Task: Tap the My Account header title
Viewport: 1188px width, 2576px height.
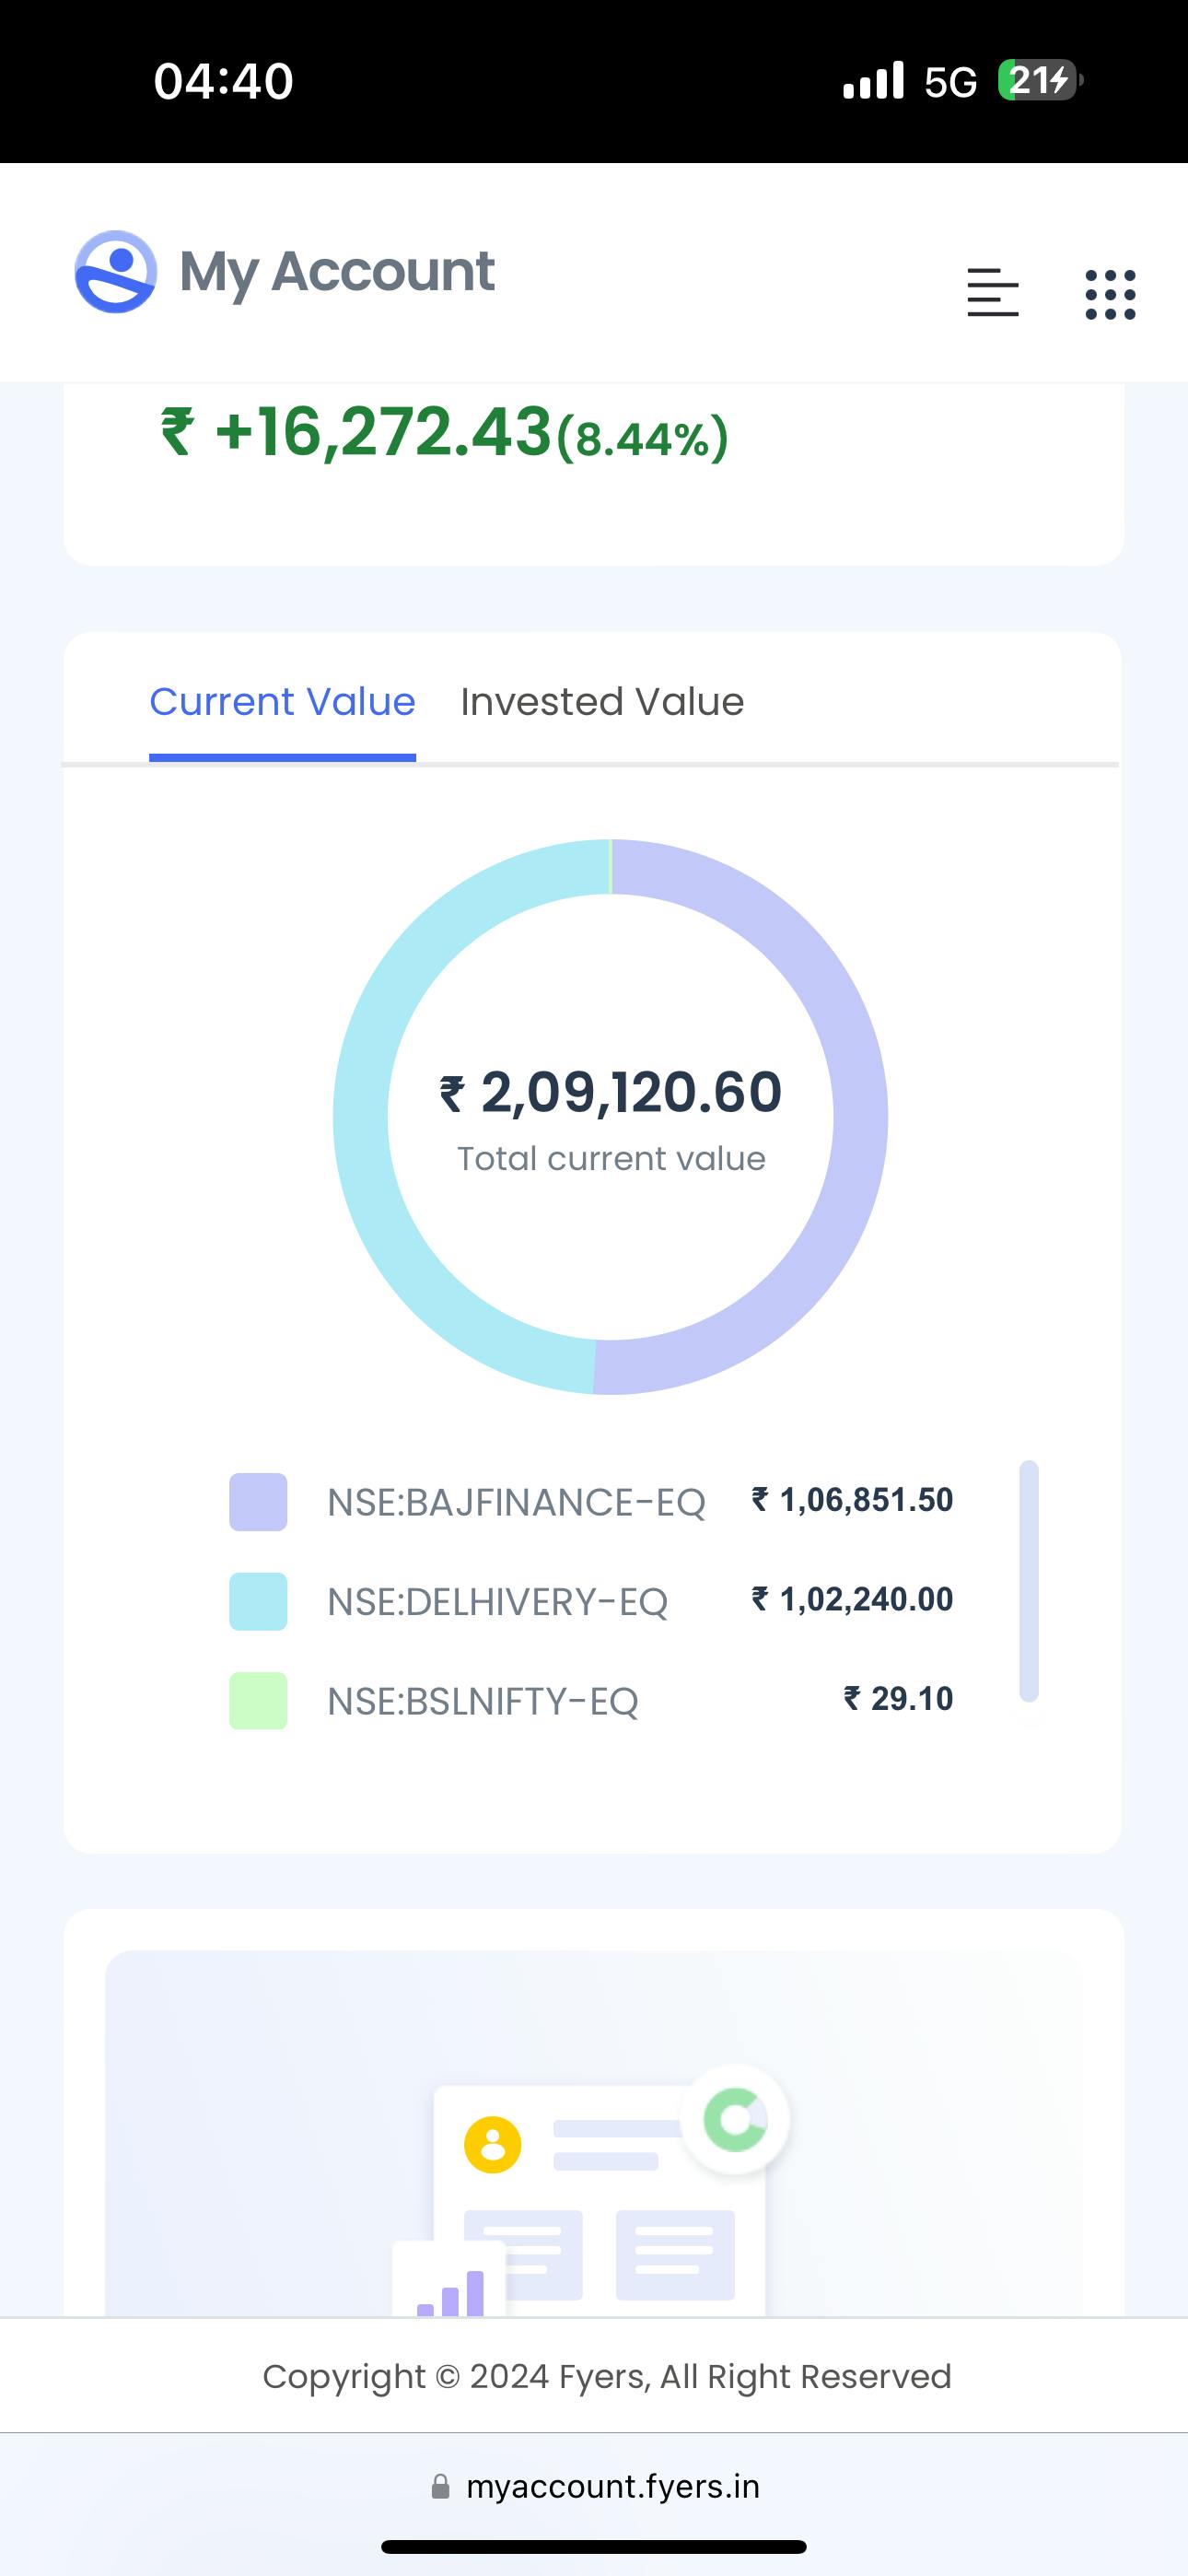Action: pos(337,272)
